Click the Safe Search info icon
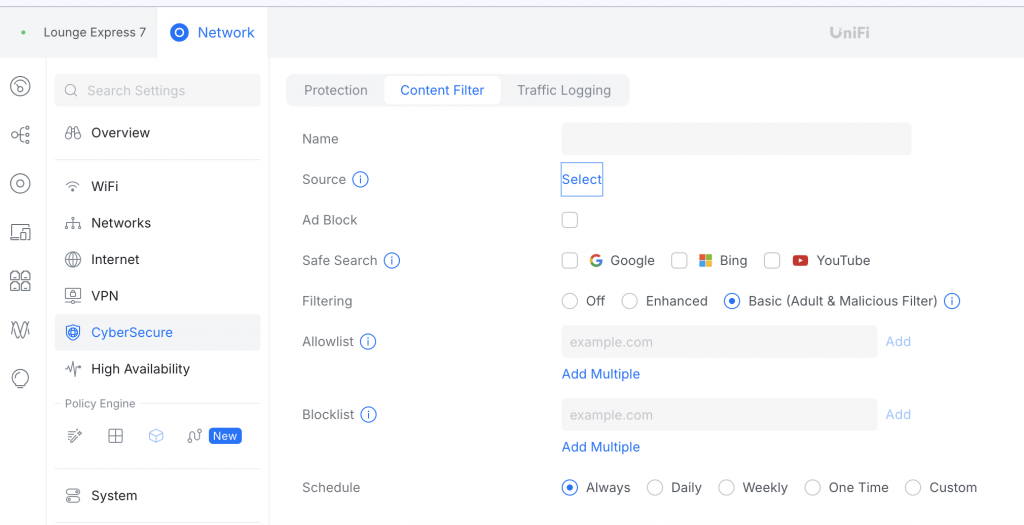The height and width of the screenshot is (525, 1024). (x=392, y=261)
